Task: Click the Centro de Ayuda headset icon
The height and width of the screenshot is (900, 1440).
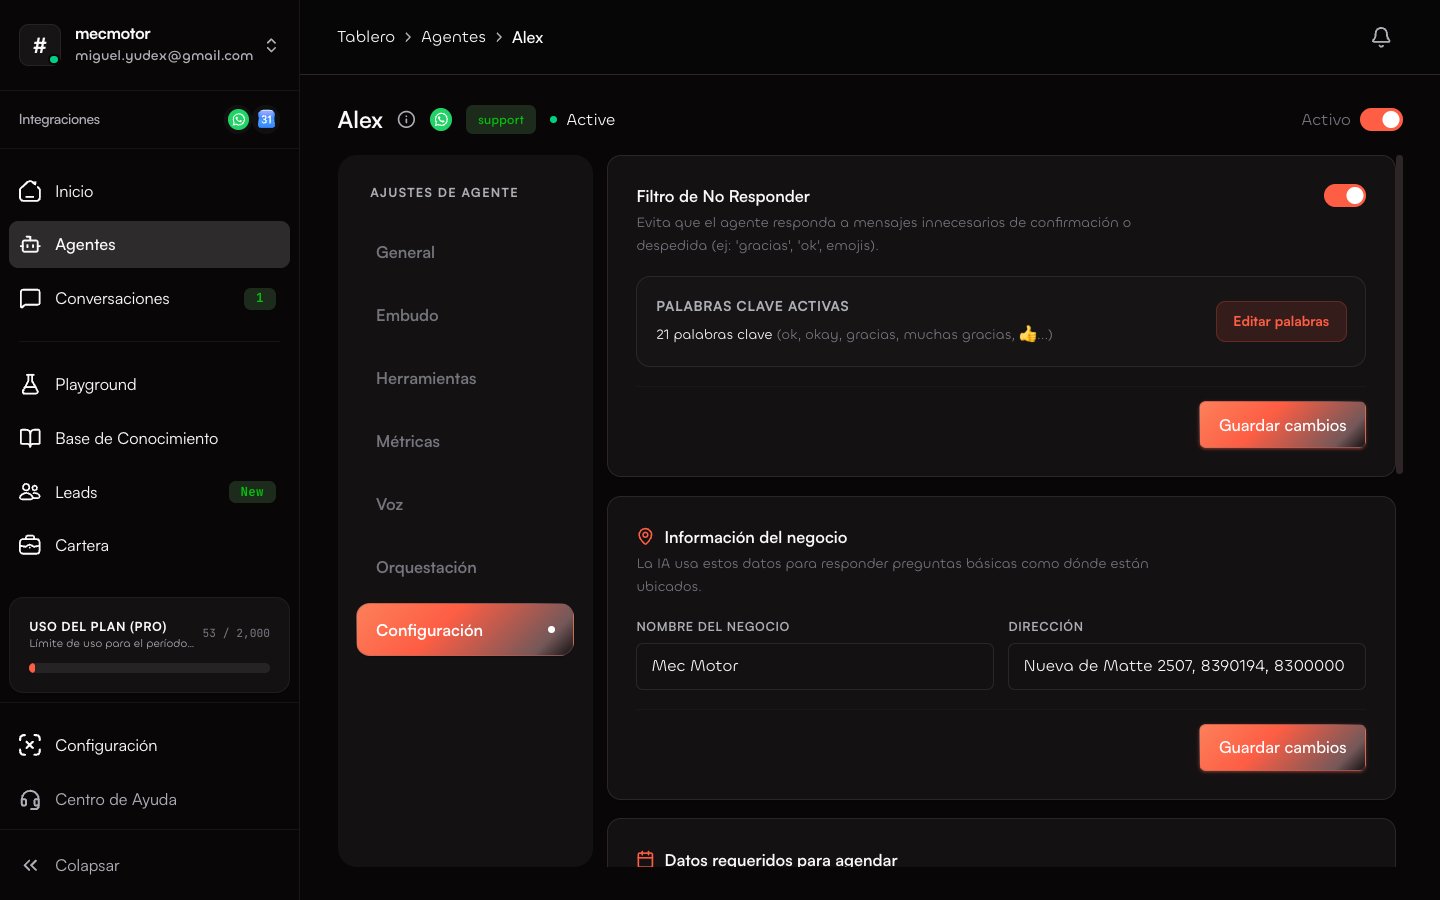Action: (30, 799)
